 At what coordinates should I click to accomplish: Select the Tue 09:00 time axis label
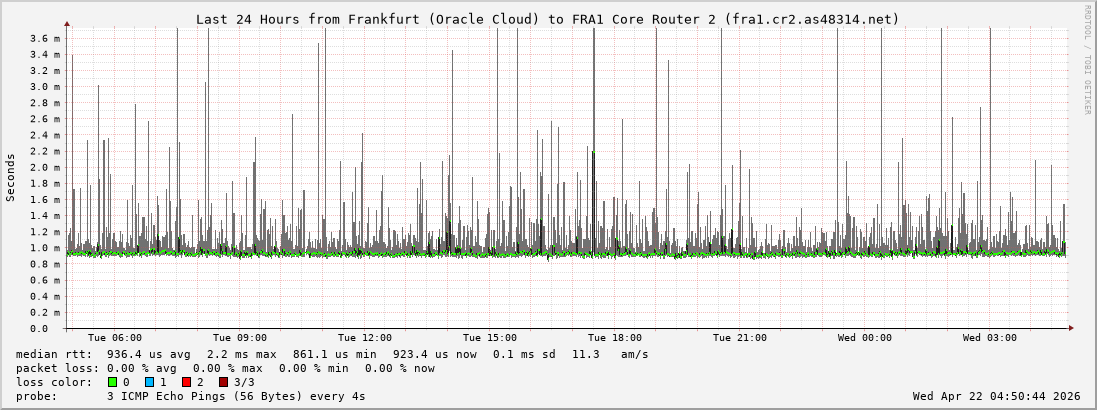pos(240,338)
